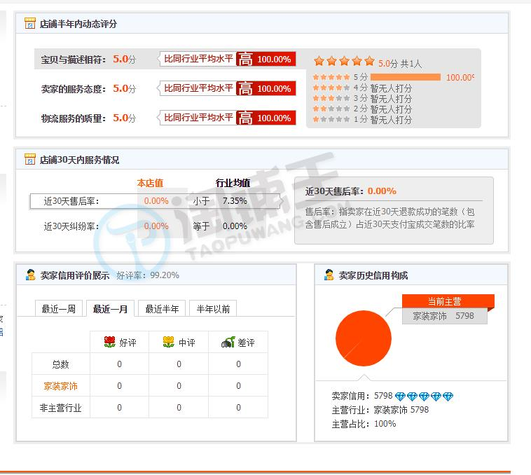The width and height of the screenshot is (531, 475).
Task: Click the seller avatar icon beside 卖家信用评价展示
Action: coord(30,275)
